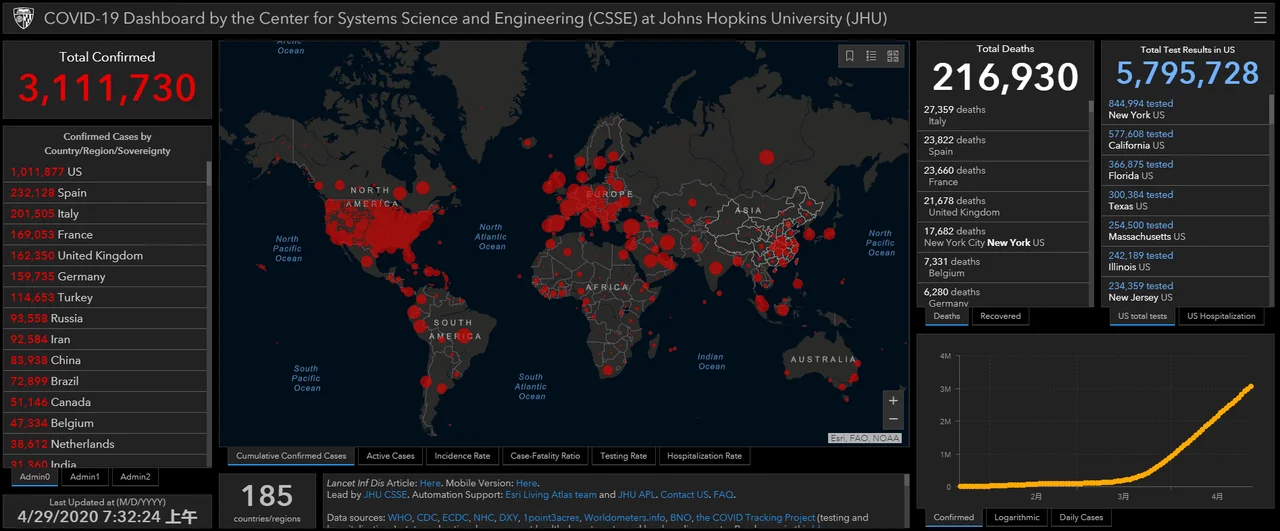Zoom in on the map
This screenshot has width=1280, height=531.
tap(893, 401)
